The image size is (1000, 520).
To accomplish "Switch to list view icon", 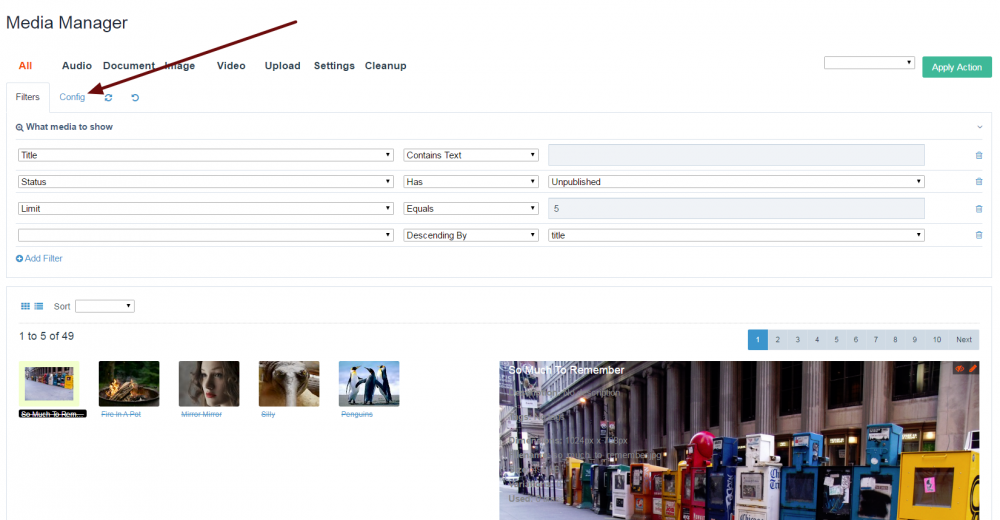I will (x=39, y=306).
